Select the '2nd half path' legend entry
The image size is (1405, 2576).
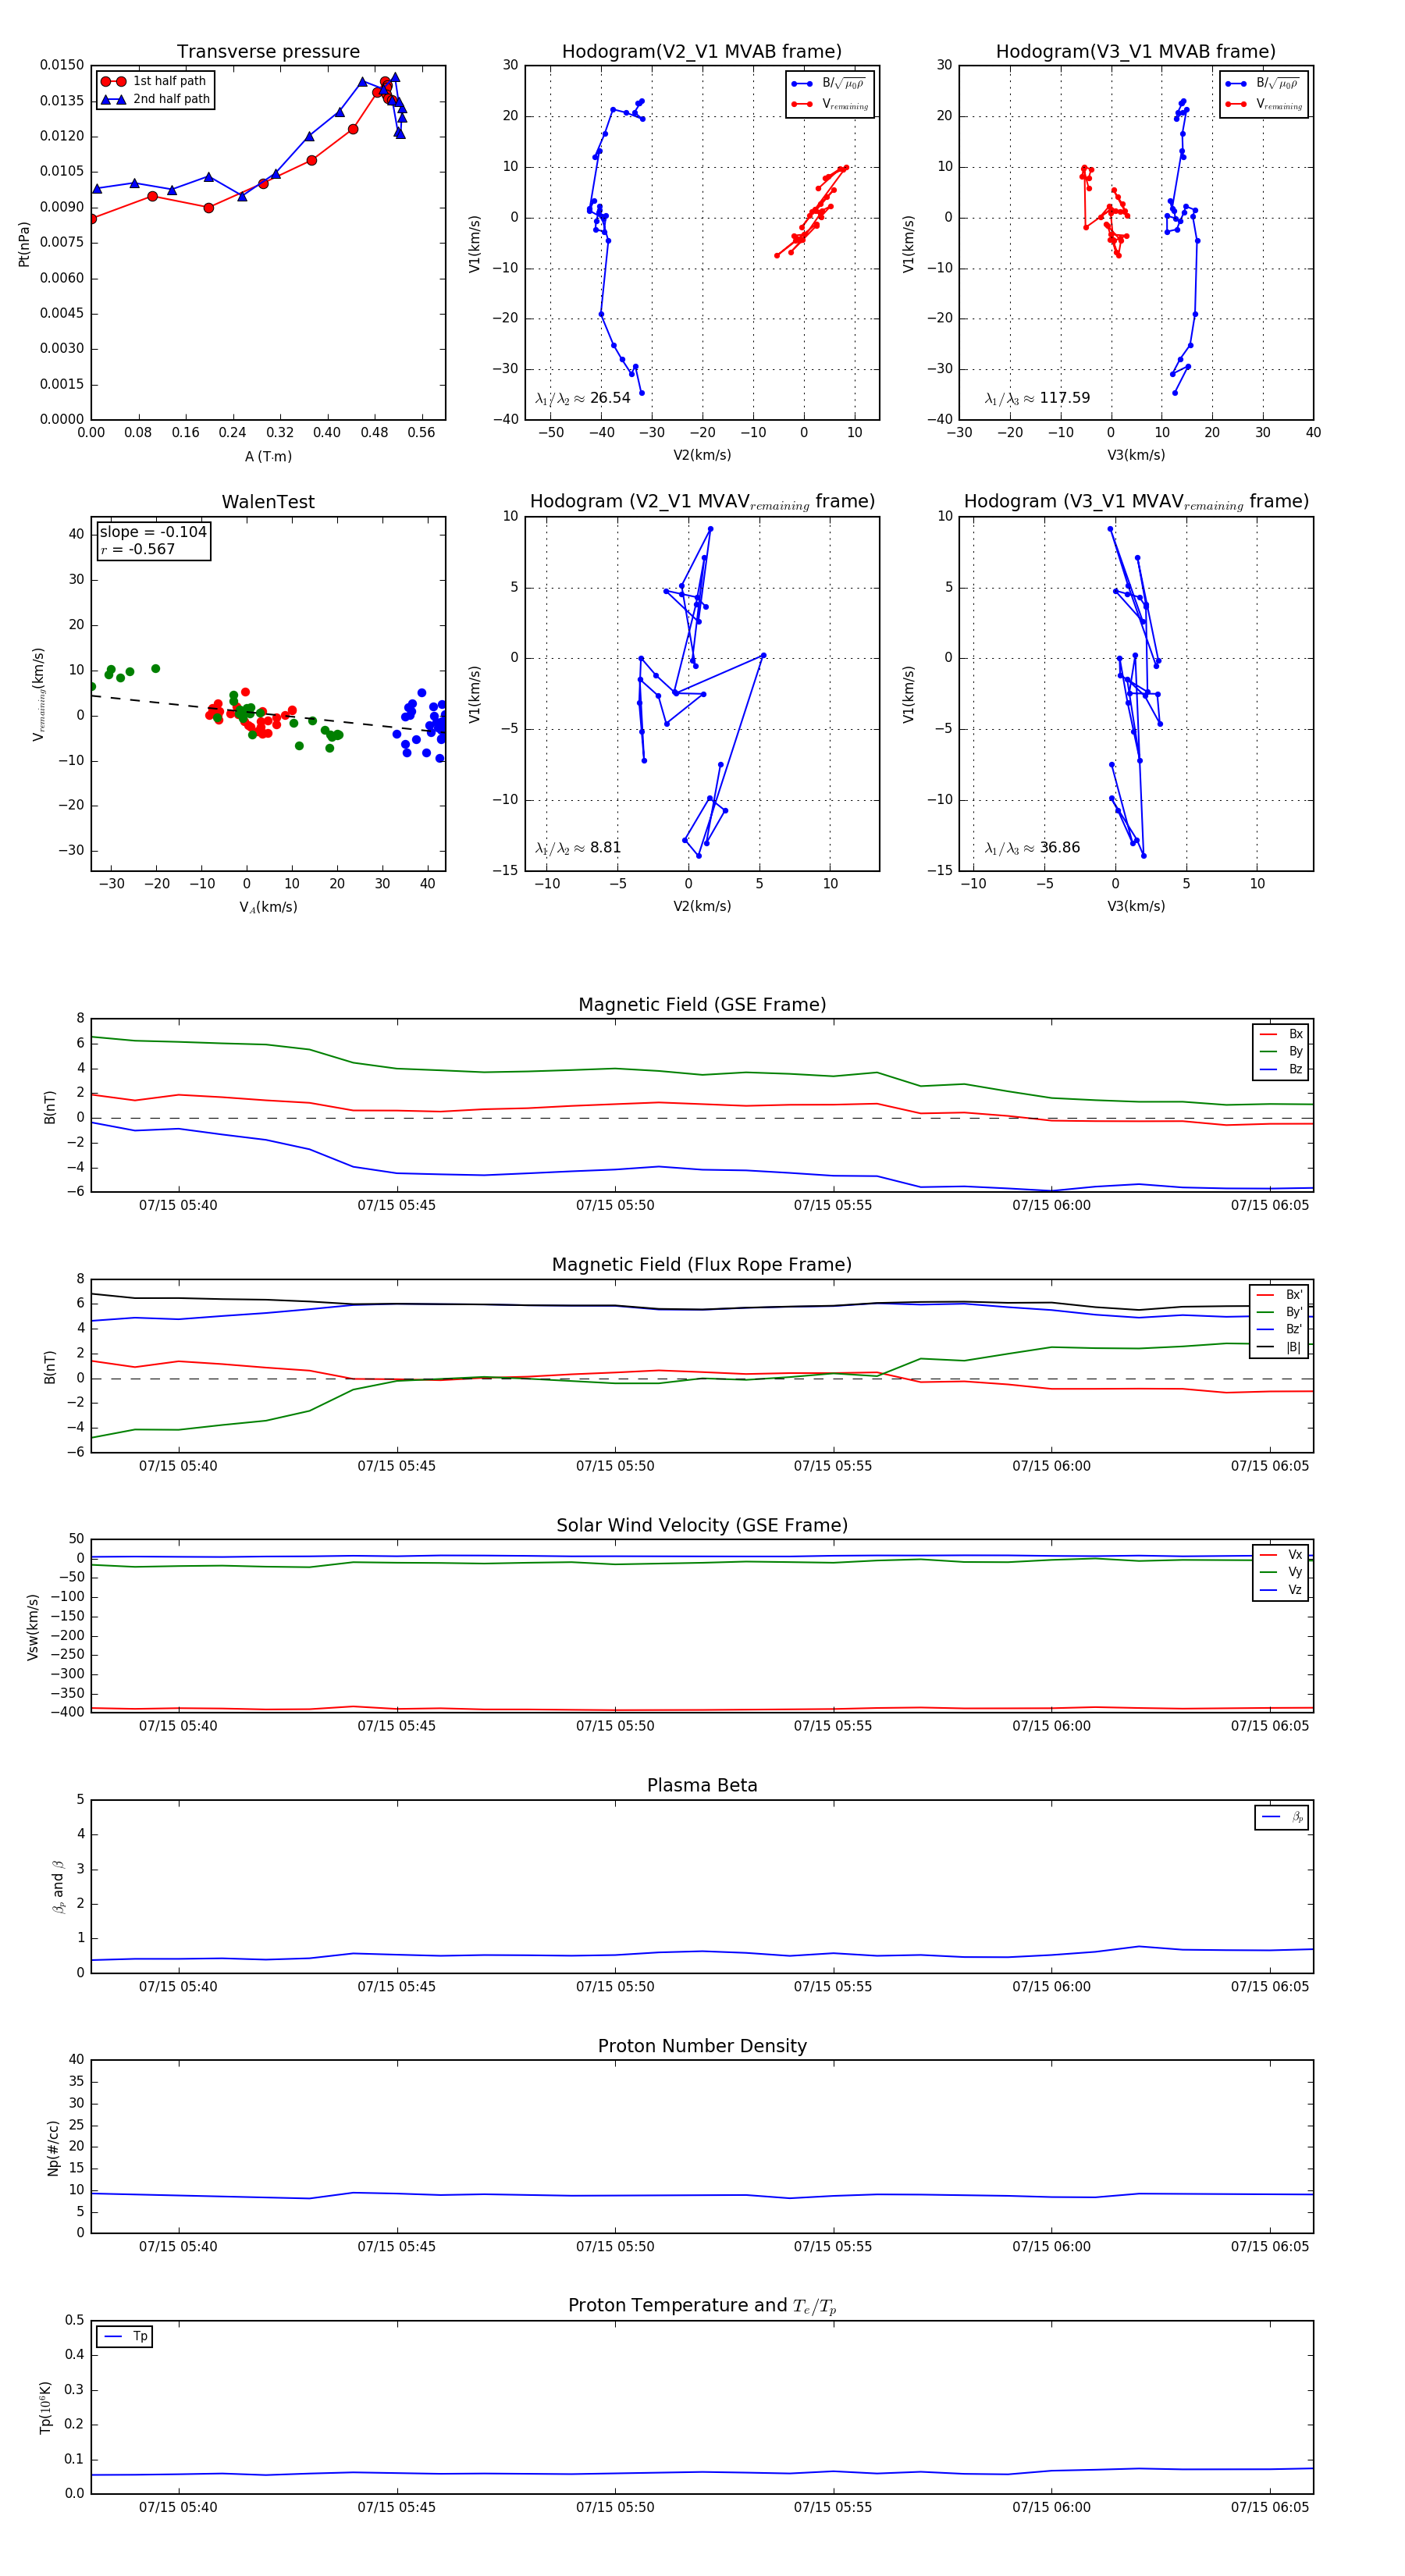[156, 99]
